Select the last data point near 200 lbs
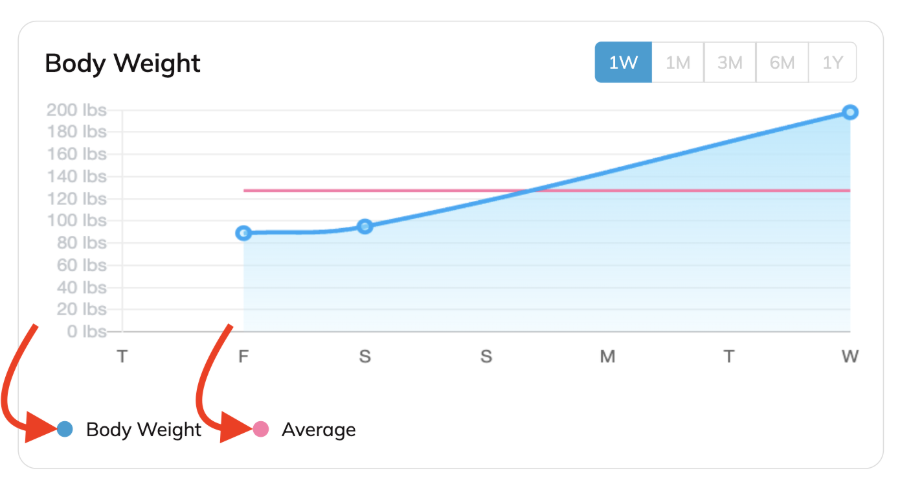 coord(850,112)
